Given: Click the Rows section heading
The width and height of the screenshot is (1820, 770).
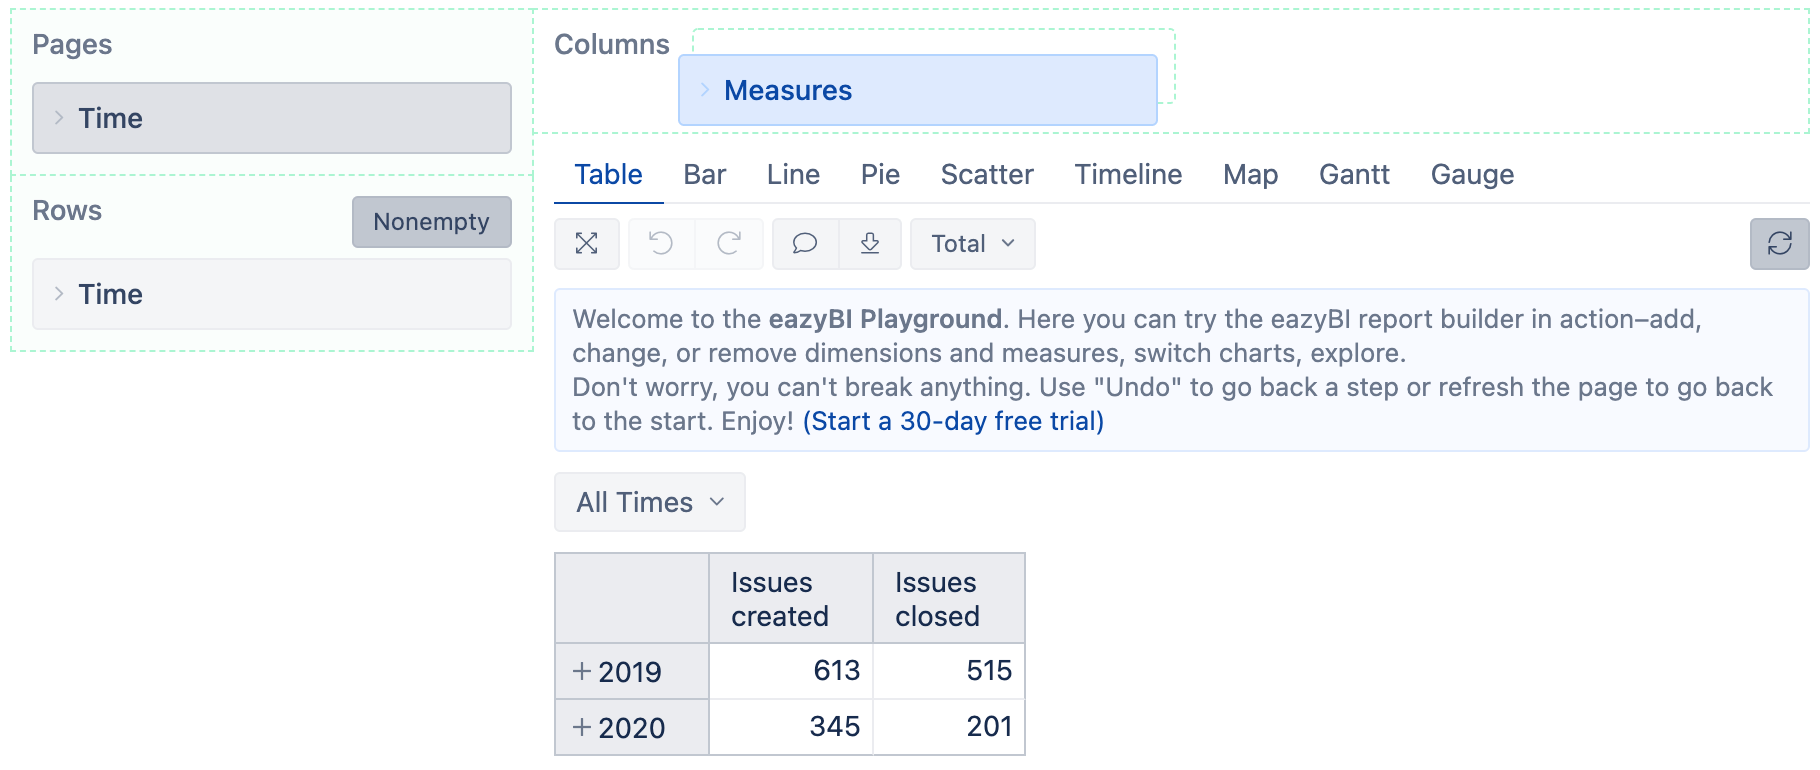Looking at the screenshot, I should point(67,210).
